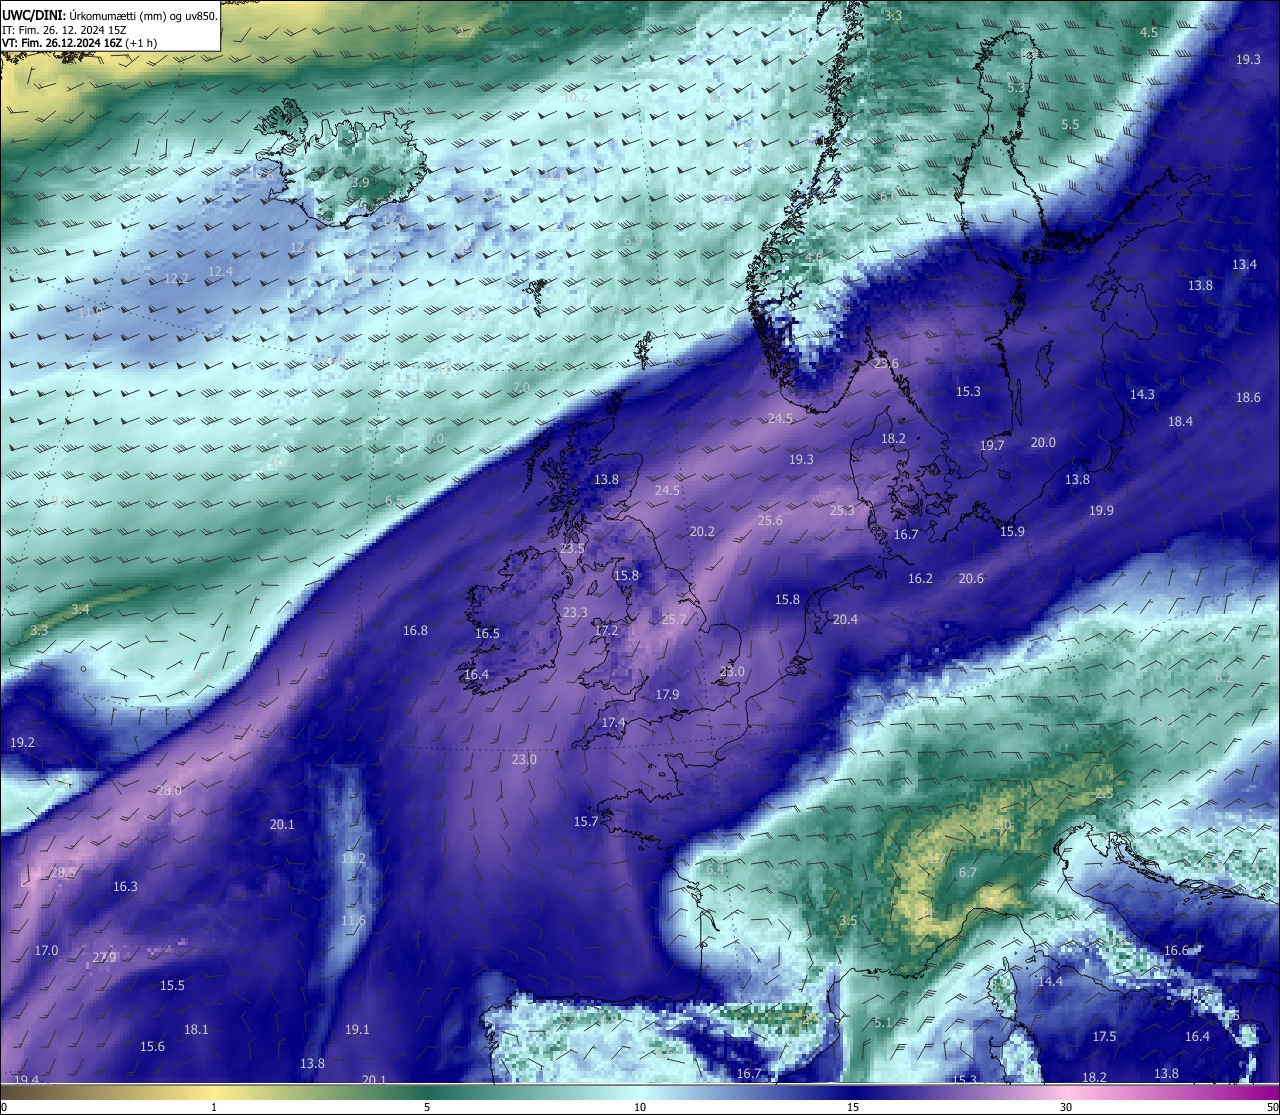The height and width of the screenshot is (1115, 1280).
Task: Click the 16.5 value over Ireland
Action: pyautogui.click(x=487, y=633)
